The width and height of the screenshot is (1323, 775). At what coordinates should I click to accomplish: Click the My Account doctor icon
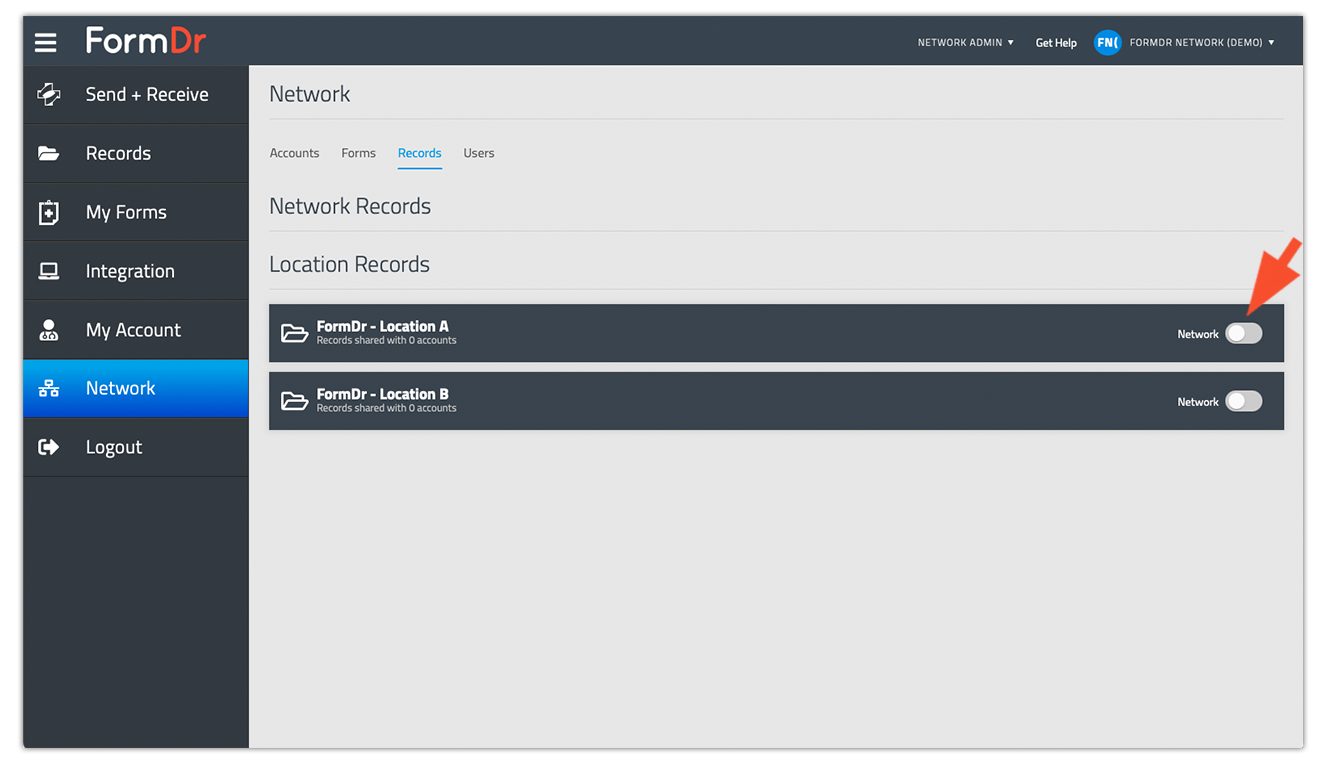click(48, 330)
